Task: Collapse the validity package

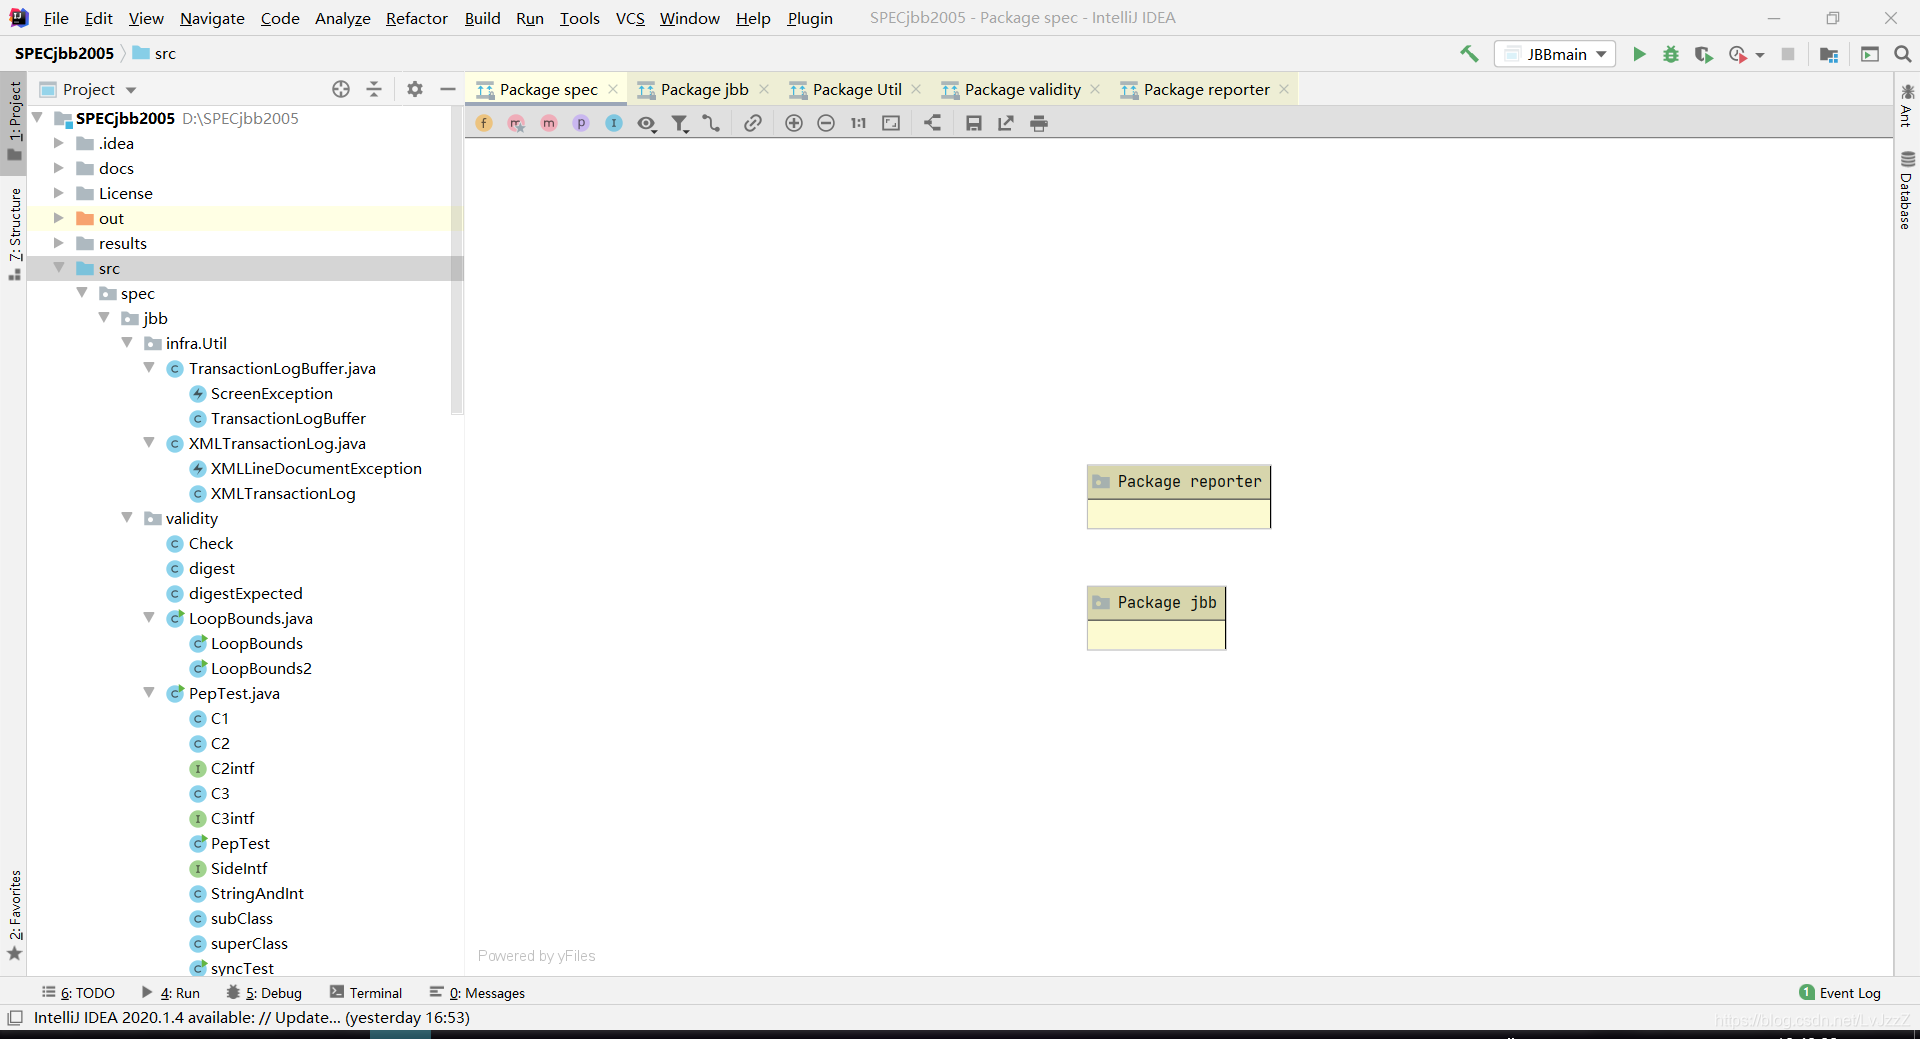Action: (127, 518)
